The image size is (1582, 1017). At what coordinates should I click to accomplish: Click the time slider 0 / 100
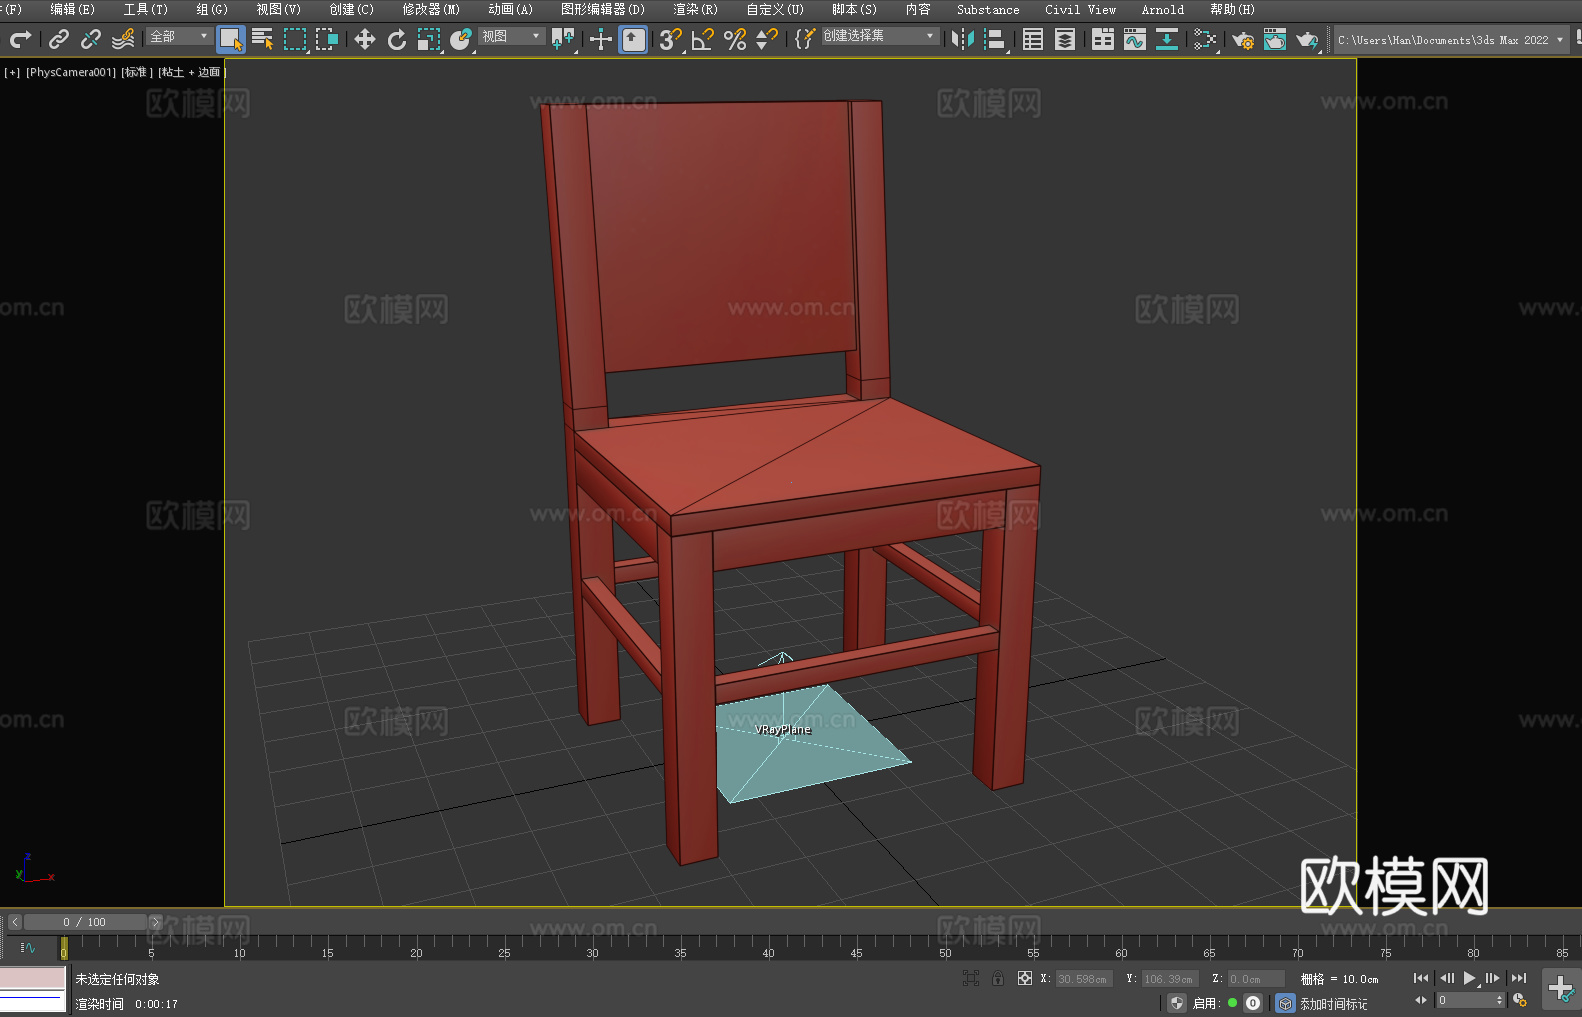point(85,922)
